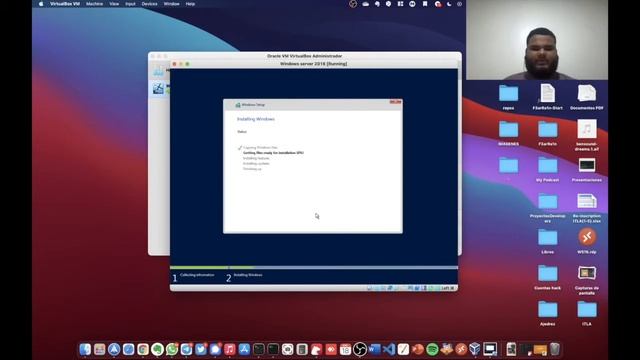Open the Input menu
Screen dimensions: 640x360
[x=130, y=4]
